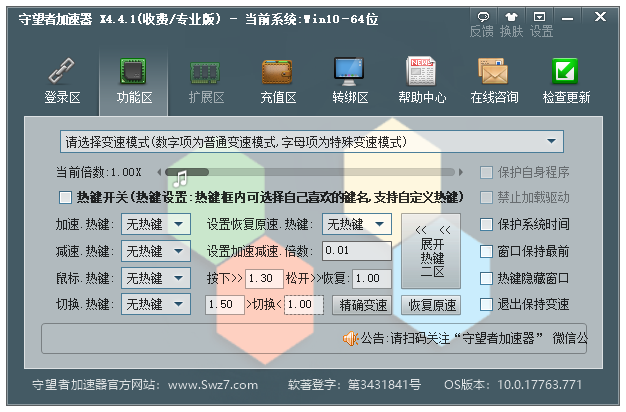Open the 充值区 wallet icon
The image size is (626, 412).
point(277,71)
